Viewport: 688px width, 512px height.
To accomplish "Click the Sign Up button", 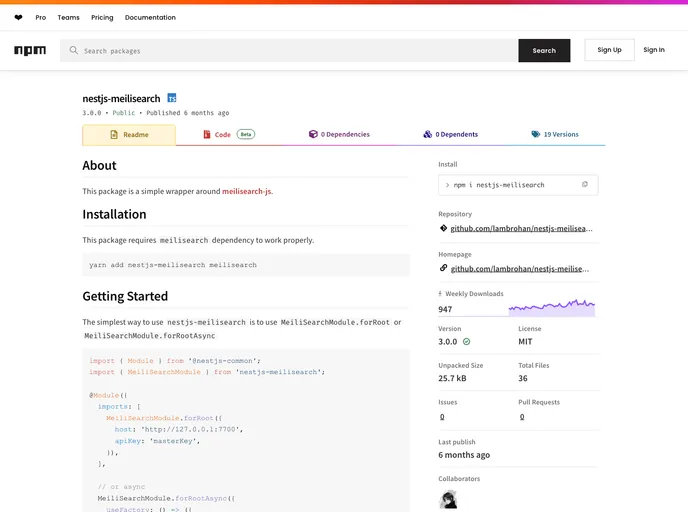I will (x=609, y=50).
